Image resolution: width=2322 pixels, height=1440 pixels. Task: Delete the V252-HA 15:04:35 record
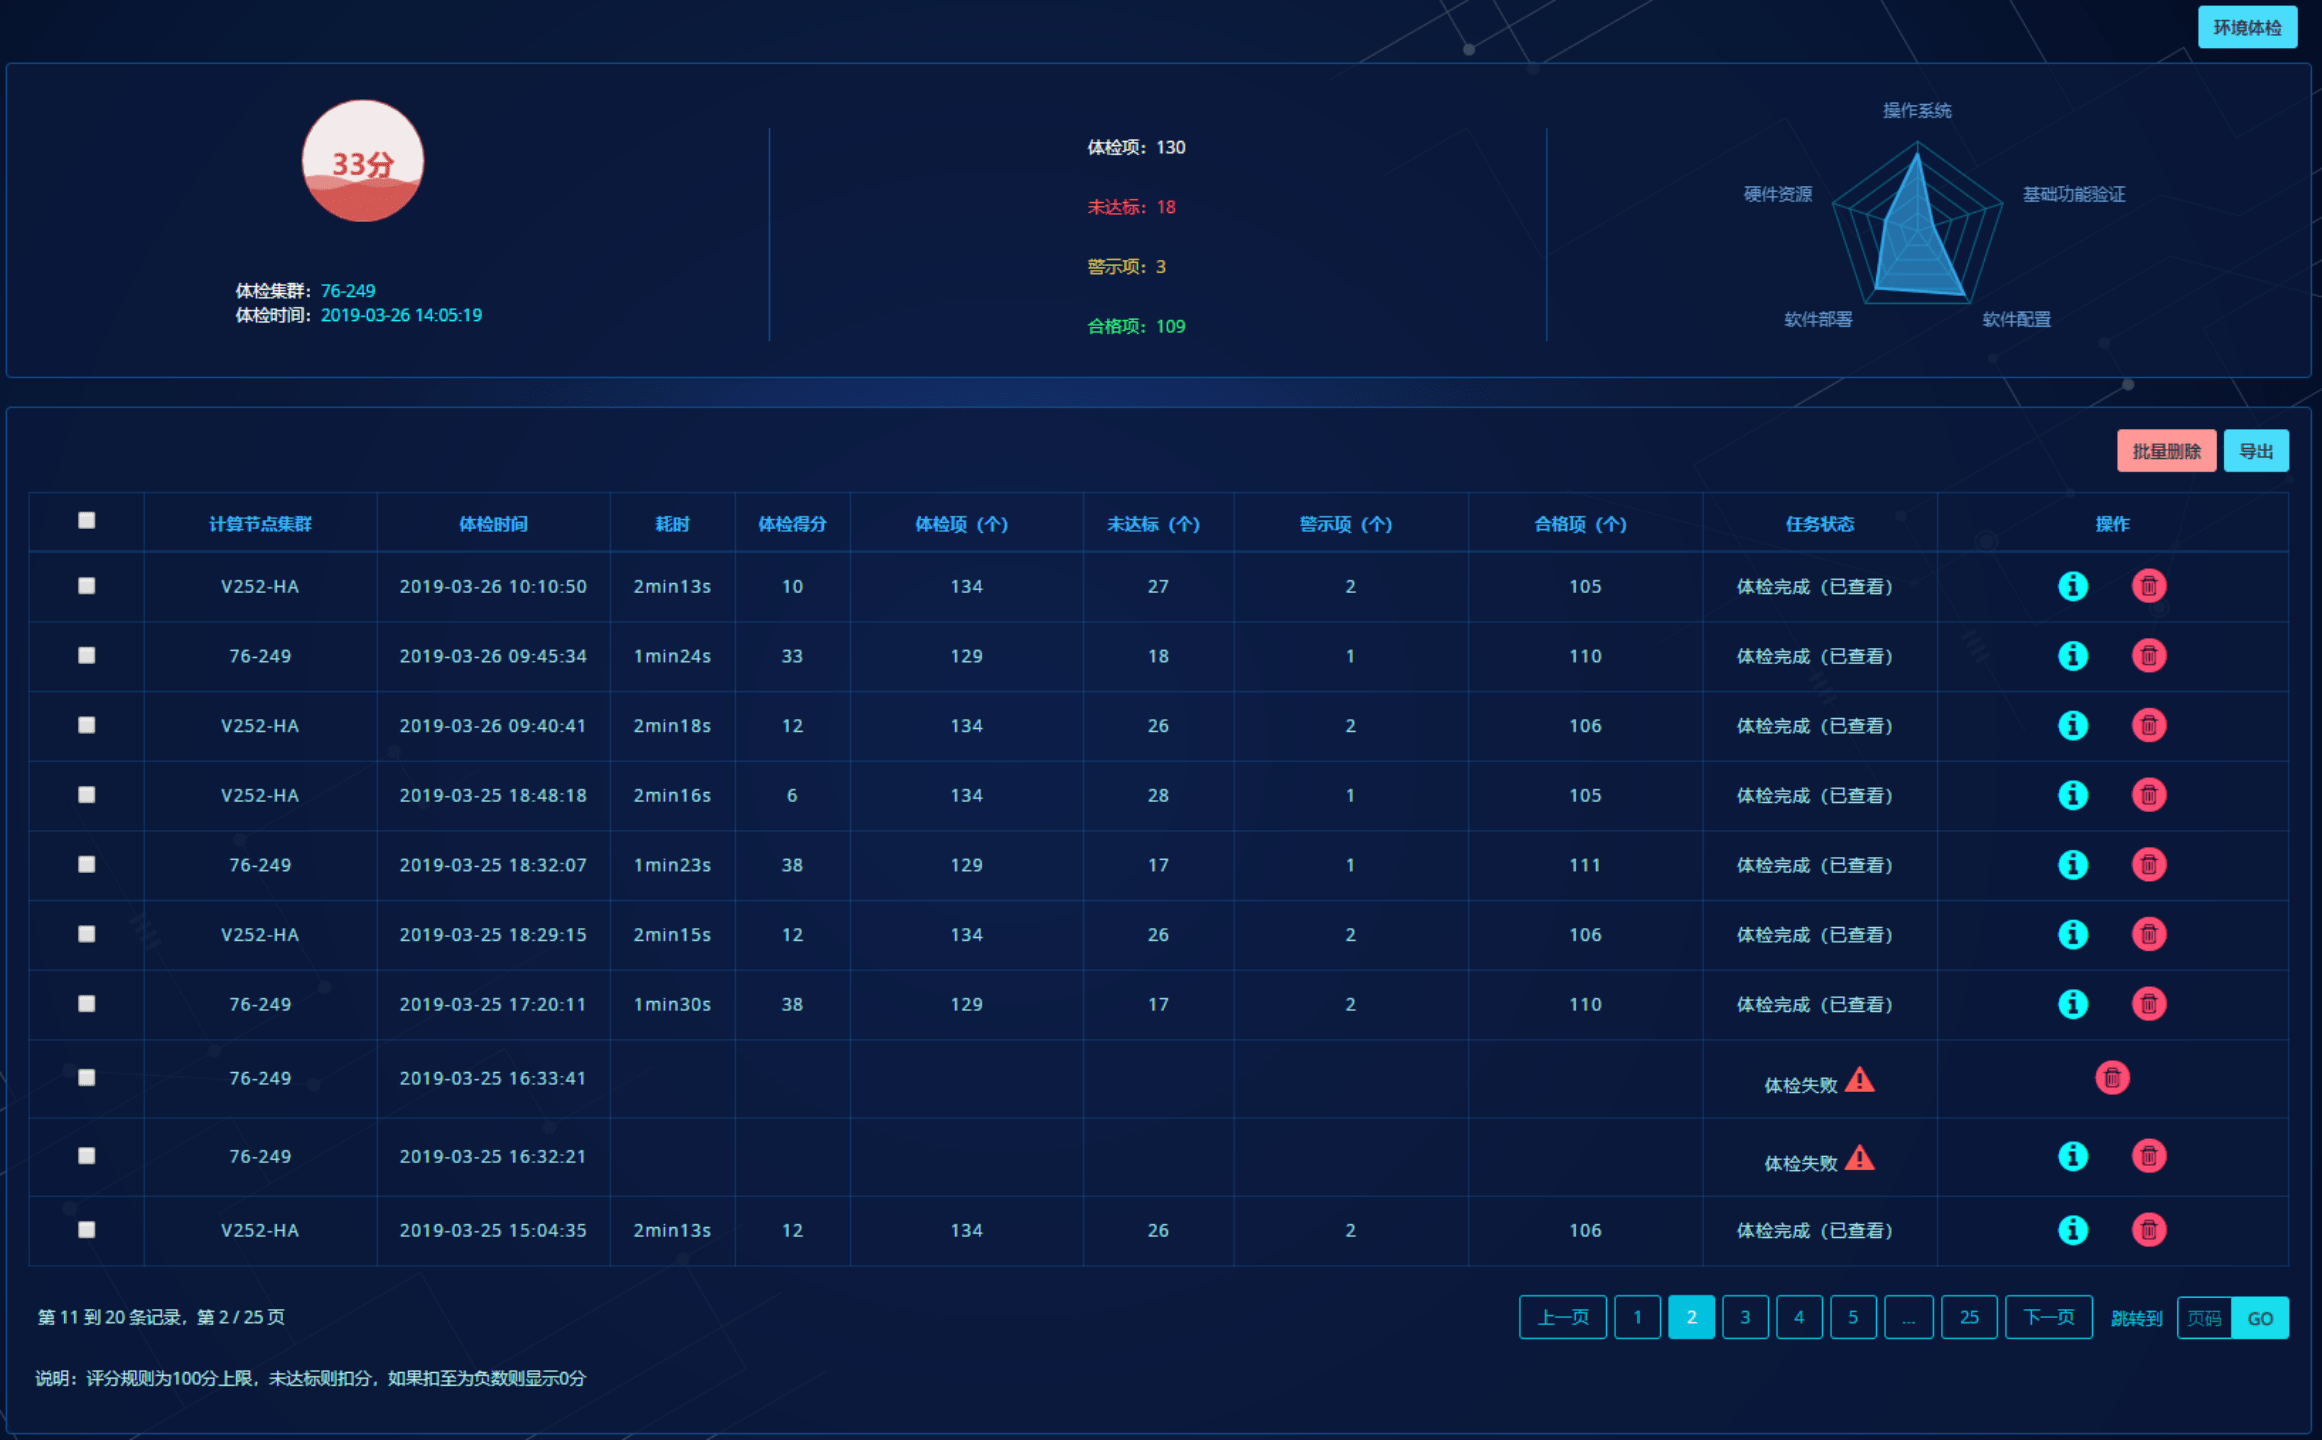2148,1230
